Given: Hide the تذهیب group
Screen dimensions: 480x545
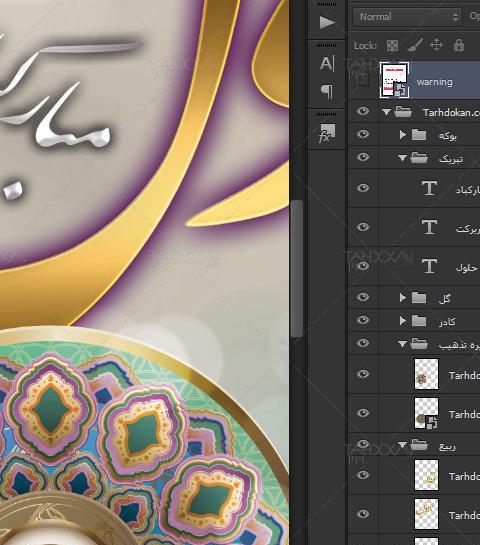Looking at the screenshot, I should [x=363, y=343].
